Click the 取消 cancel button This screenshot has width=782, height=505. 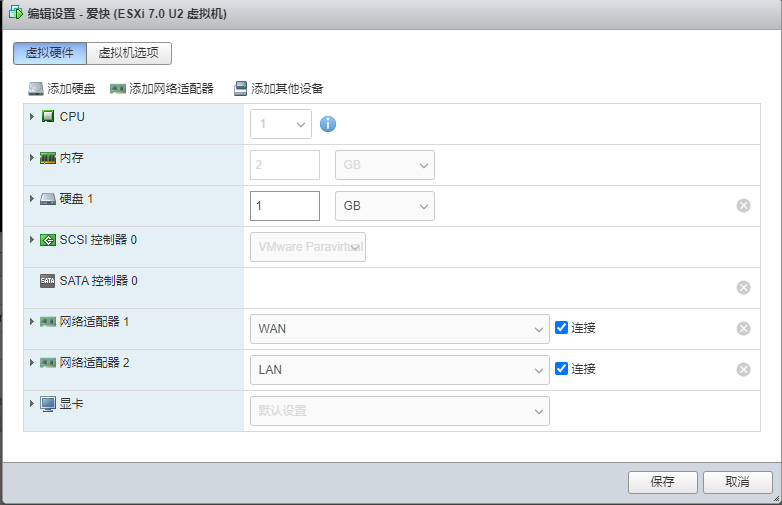(737, 482)
